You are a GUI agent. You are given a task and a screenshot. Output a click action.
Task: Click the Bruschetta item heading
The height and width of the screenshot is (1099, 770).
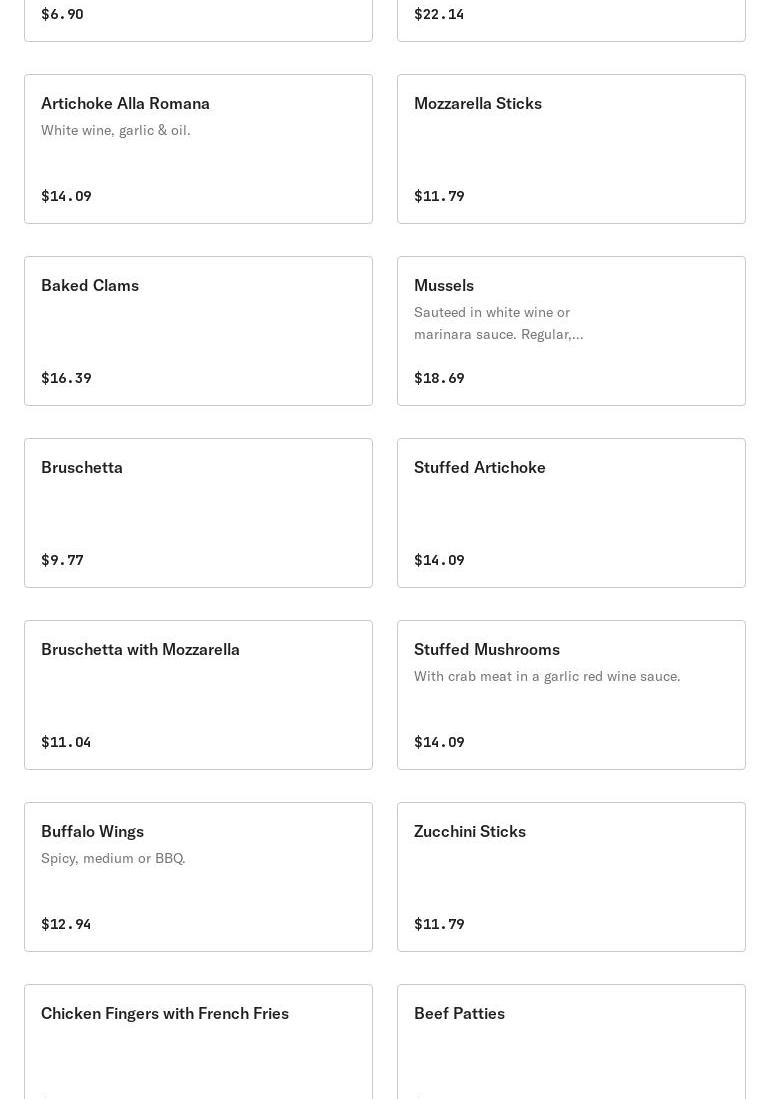pyautogui.click(x=82, y=468)
